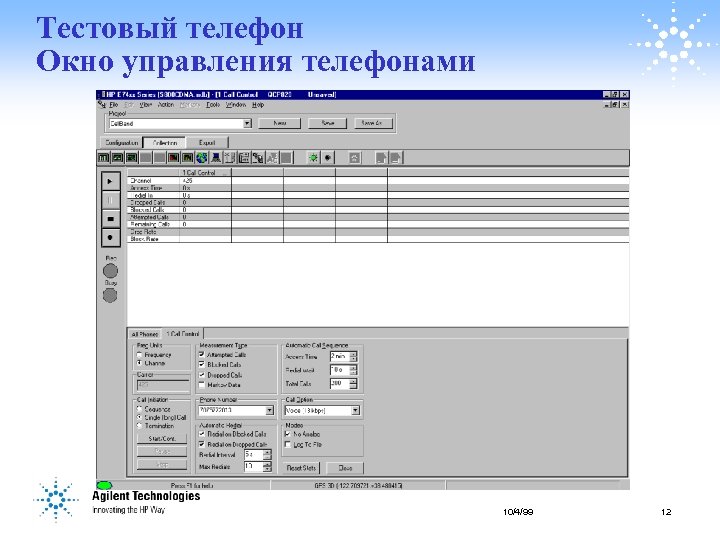720x540 pixels.
Task: Click the Reset Stats button
Action: point(301,468)
